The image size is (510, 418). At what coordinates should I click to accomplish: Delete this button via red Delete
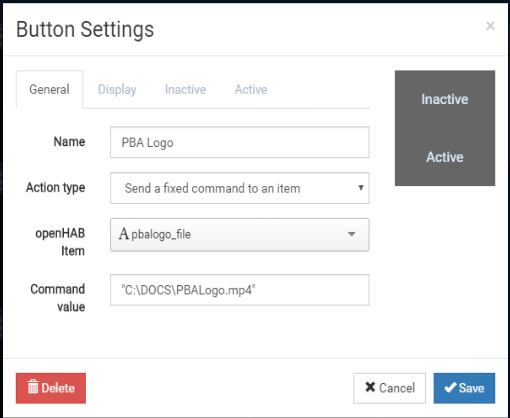(x=51, y=388)
